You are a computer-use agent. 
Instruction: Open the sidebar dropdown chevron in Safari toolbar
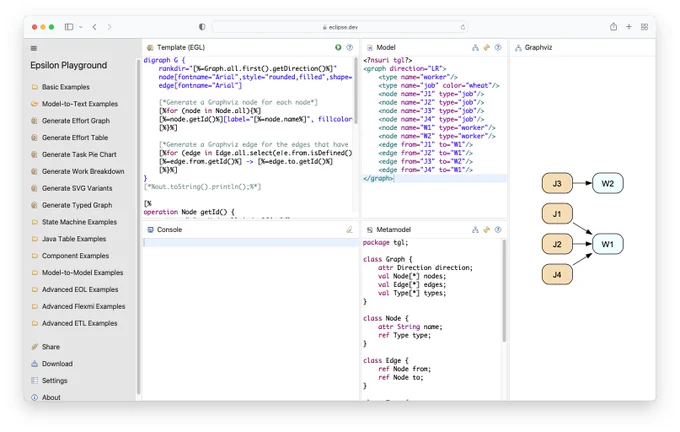coord(81,27)
